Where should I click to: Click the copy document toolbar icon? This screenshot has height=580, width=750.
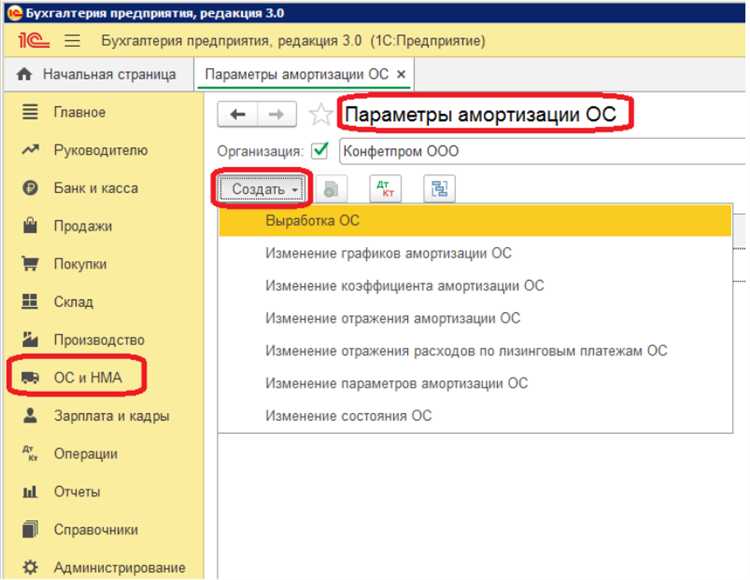pos(331,189)
